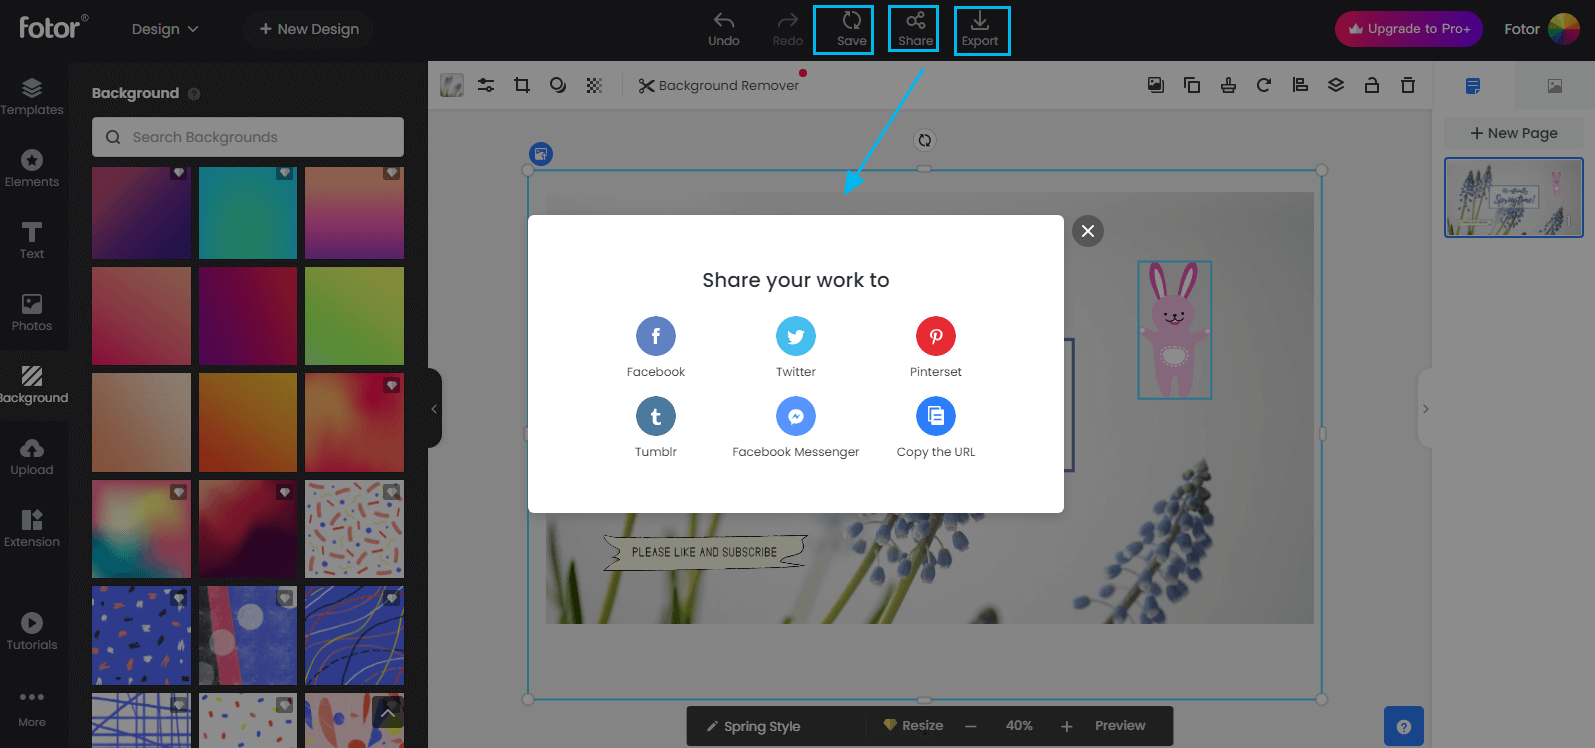The height and width of the screenshot is (748, 1595).
Task: Choose the lime green gradient background
Action: [354, 316]
